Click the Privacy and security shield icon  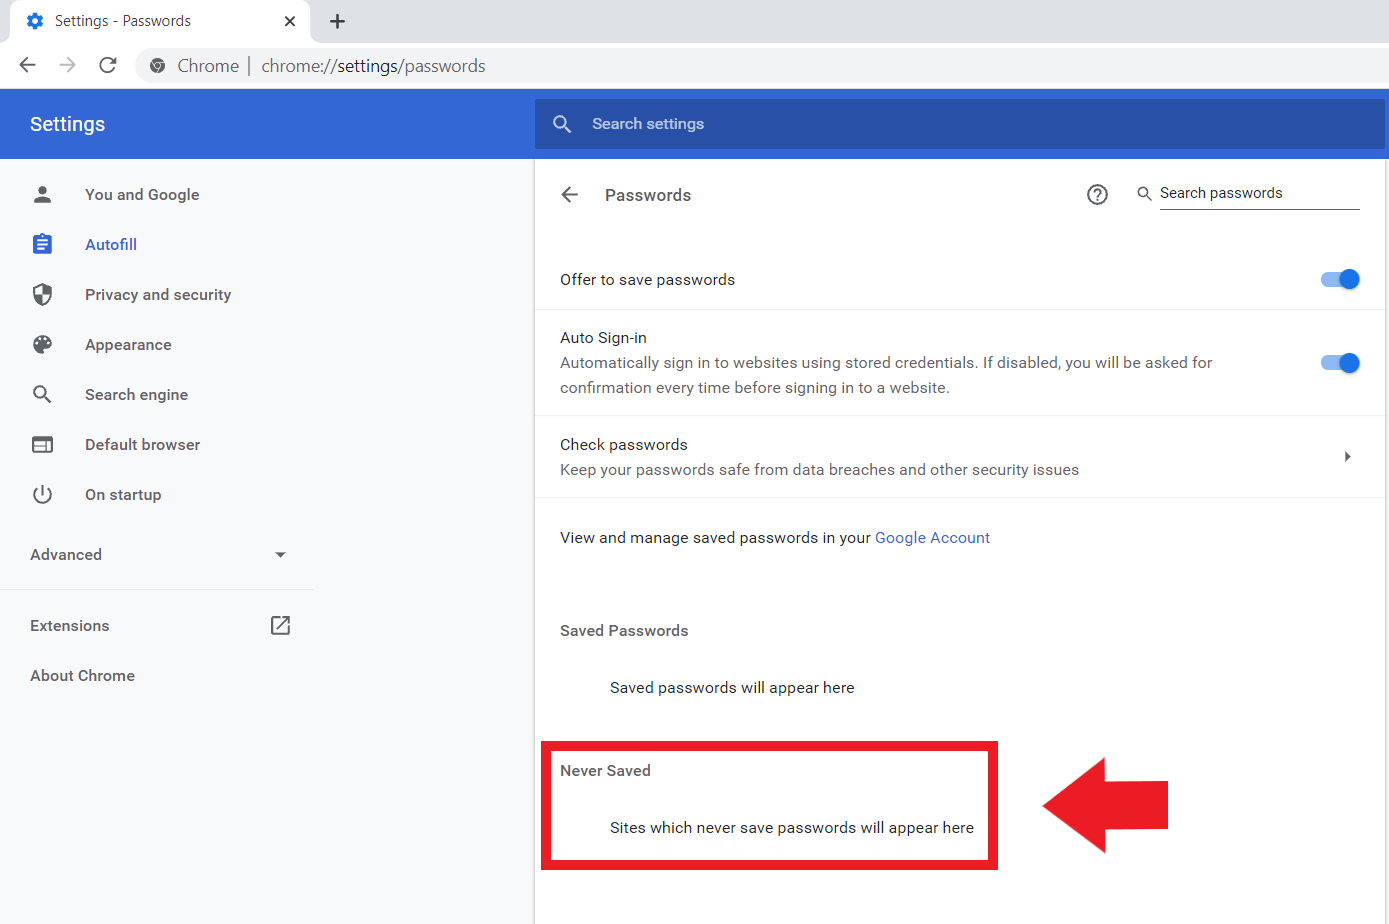click(42, 294)
